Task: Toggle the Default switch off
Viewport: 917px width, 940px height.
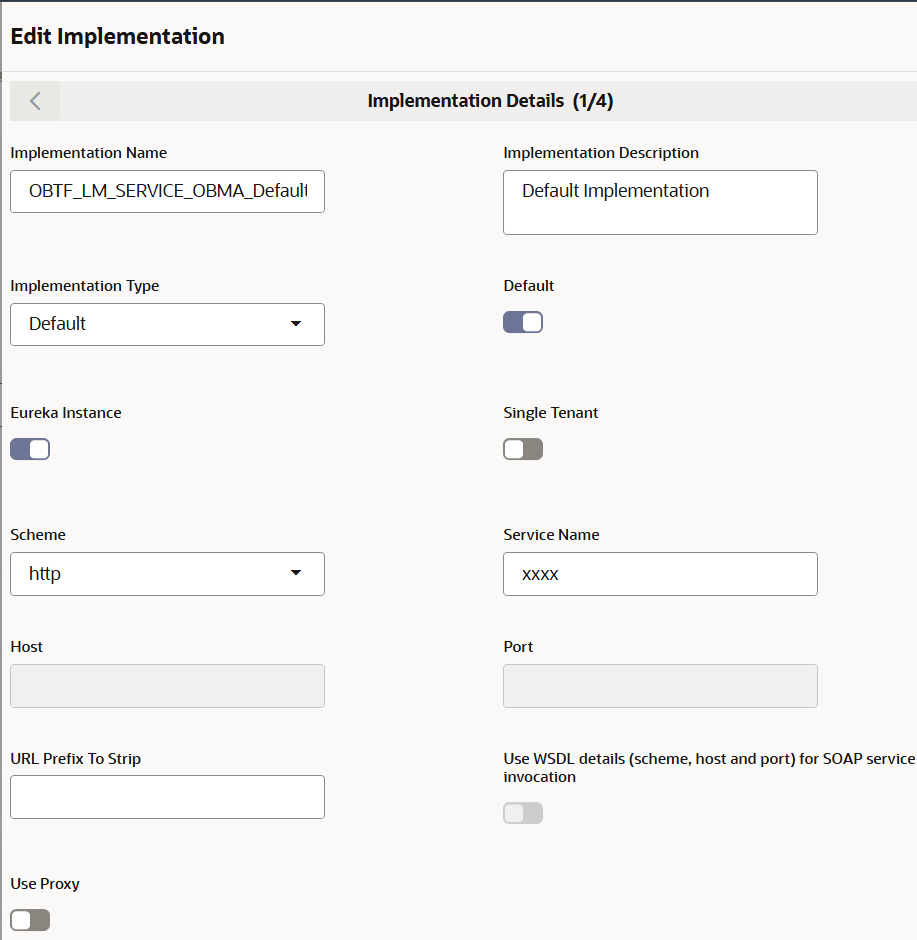Action: pos(523,322)
